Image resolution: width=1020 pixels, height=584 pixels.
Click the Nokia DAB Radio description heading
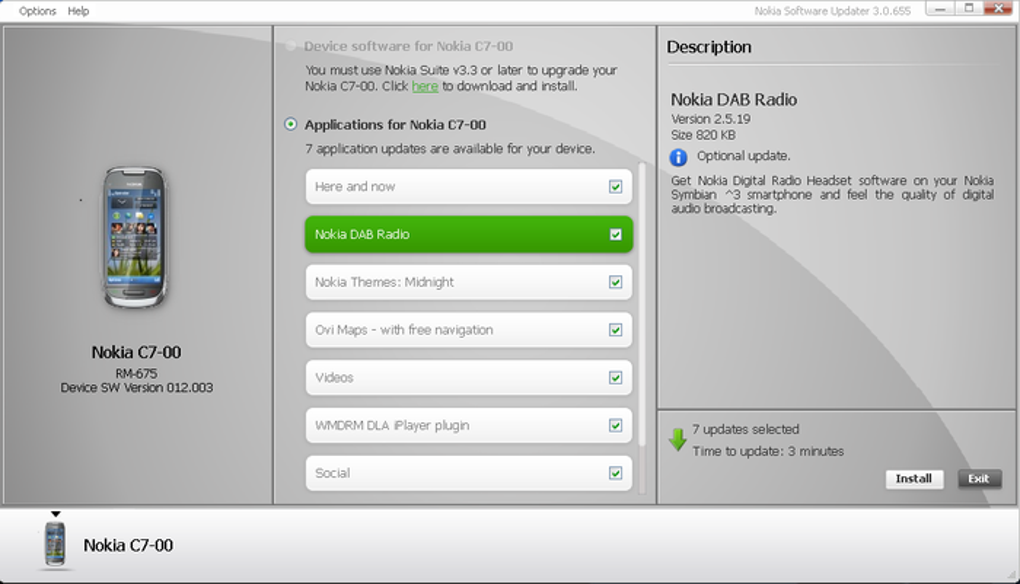coord(734,100)
